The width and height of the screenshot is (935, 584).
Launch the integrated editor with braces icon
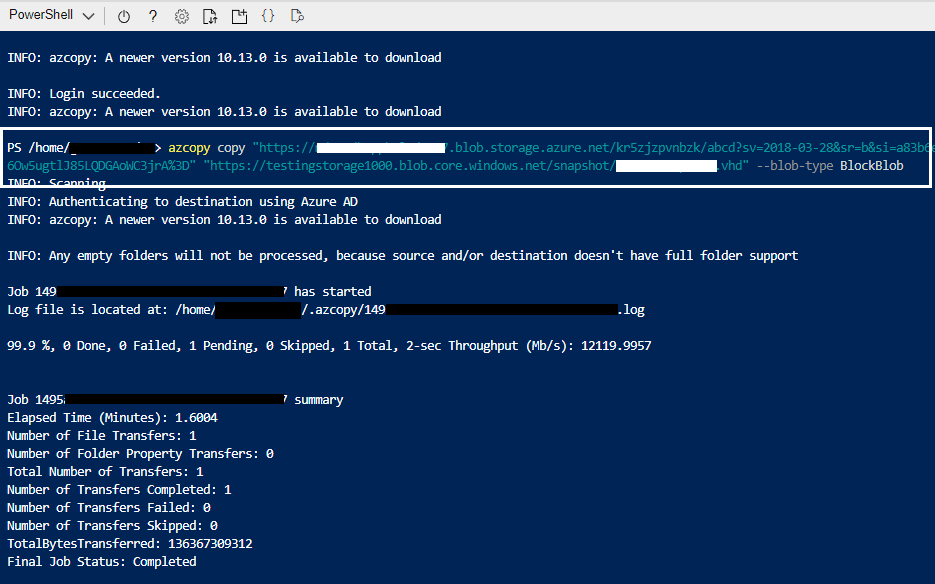[269, 15]
